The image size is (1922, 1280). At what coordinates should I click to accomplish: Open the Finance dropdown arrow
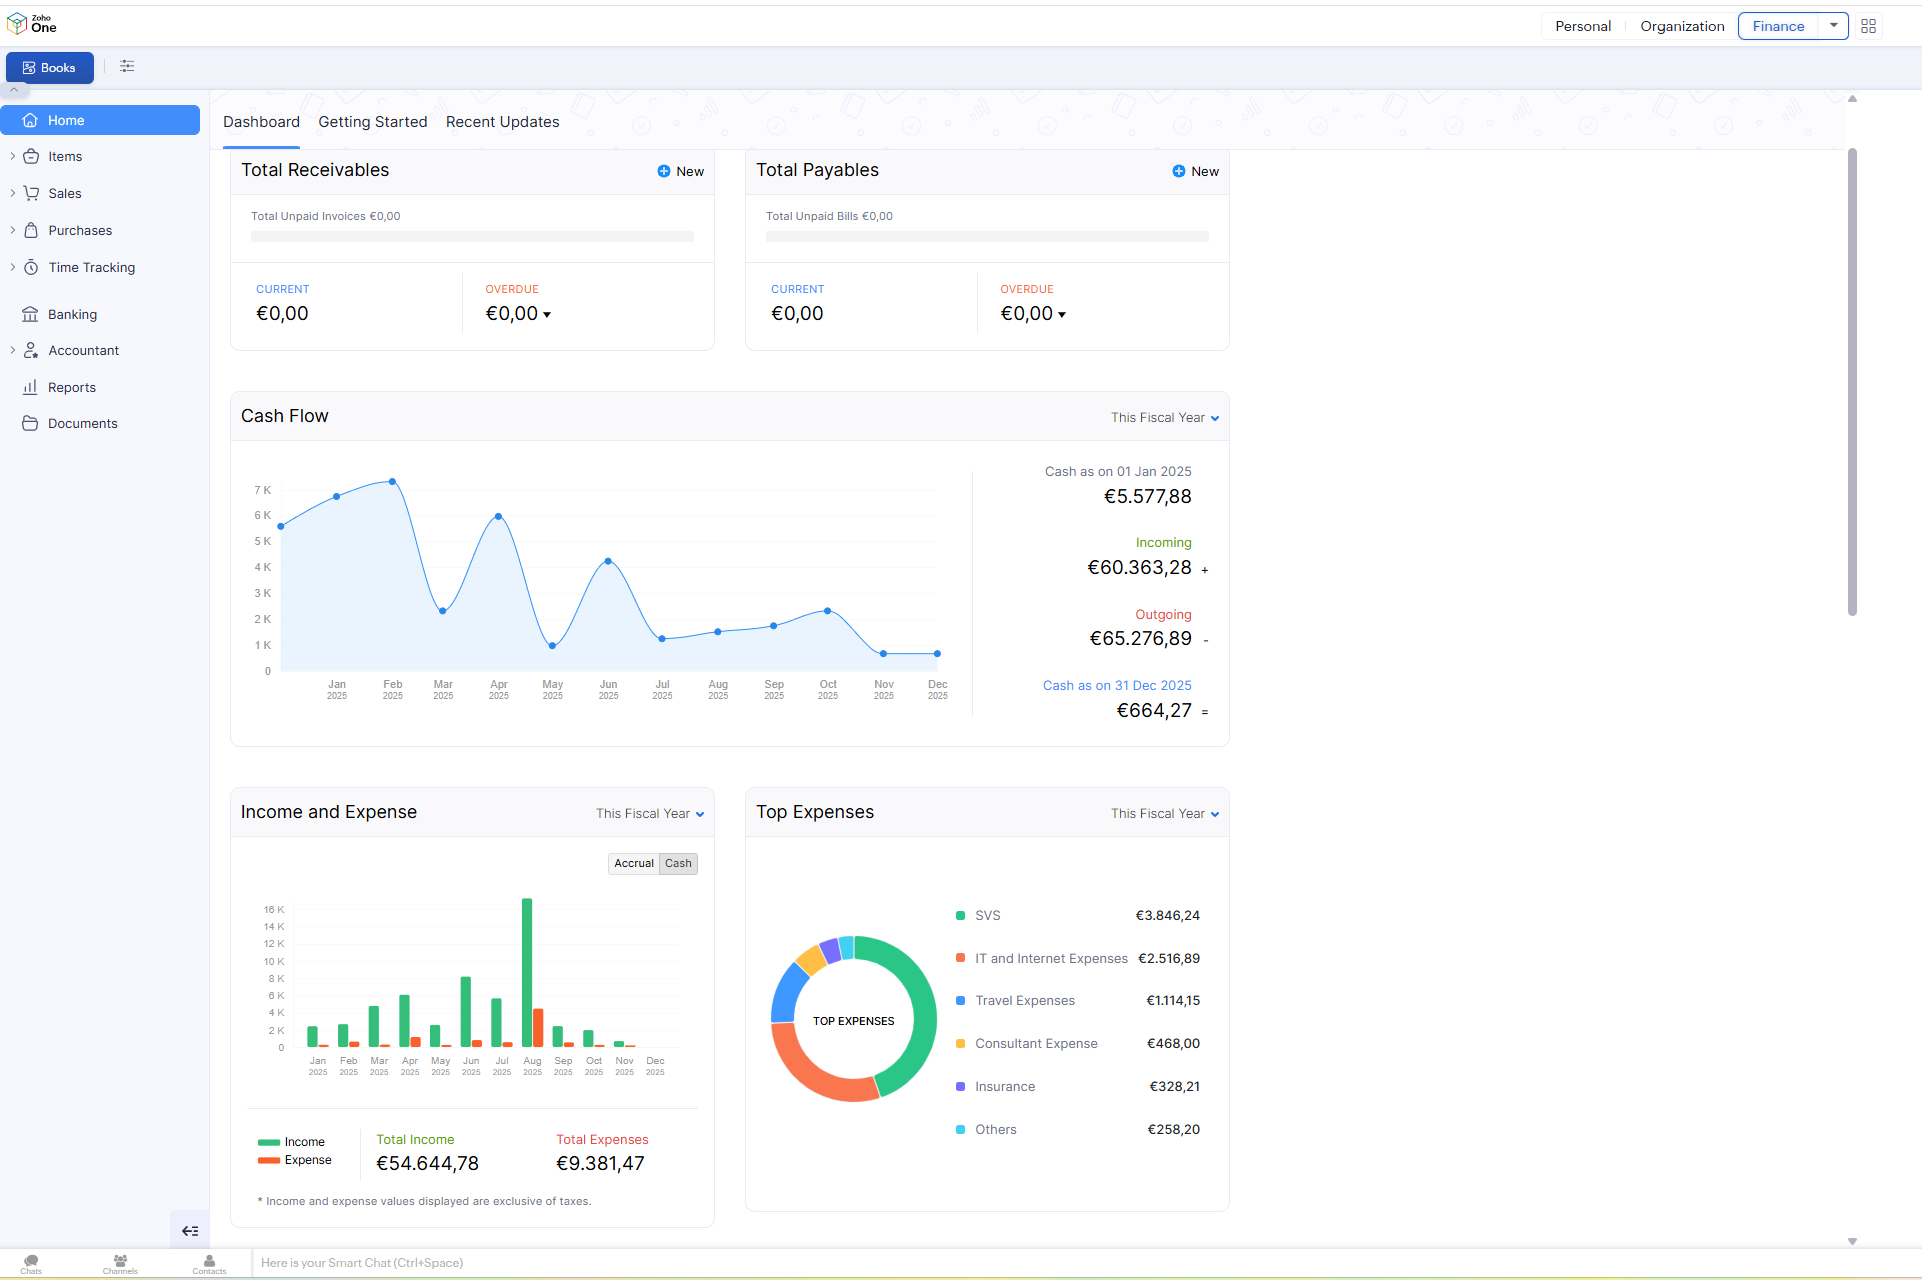pos(1833,26)
